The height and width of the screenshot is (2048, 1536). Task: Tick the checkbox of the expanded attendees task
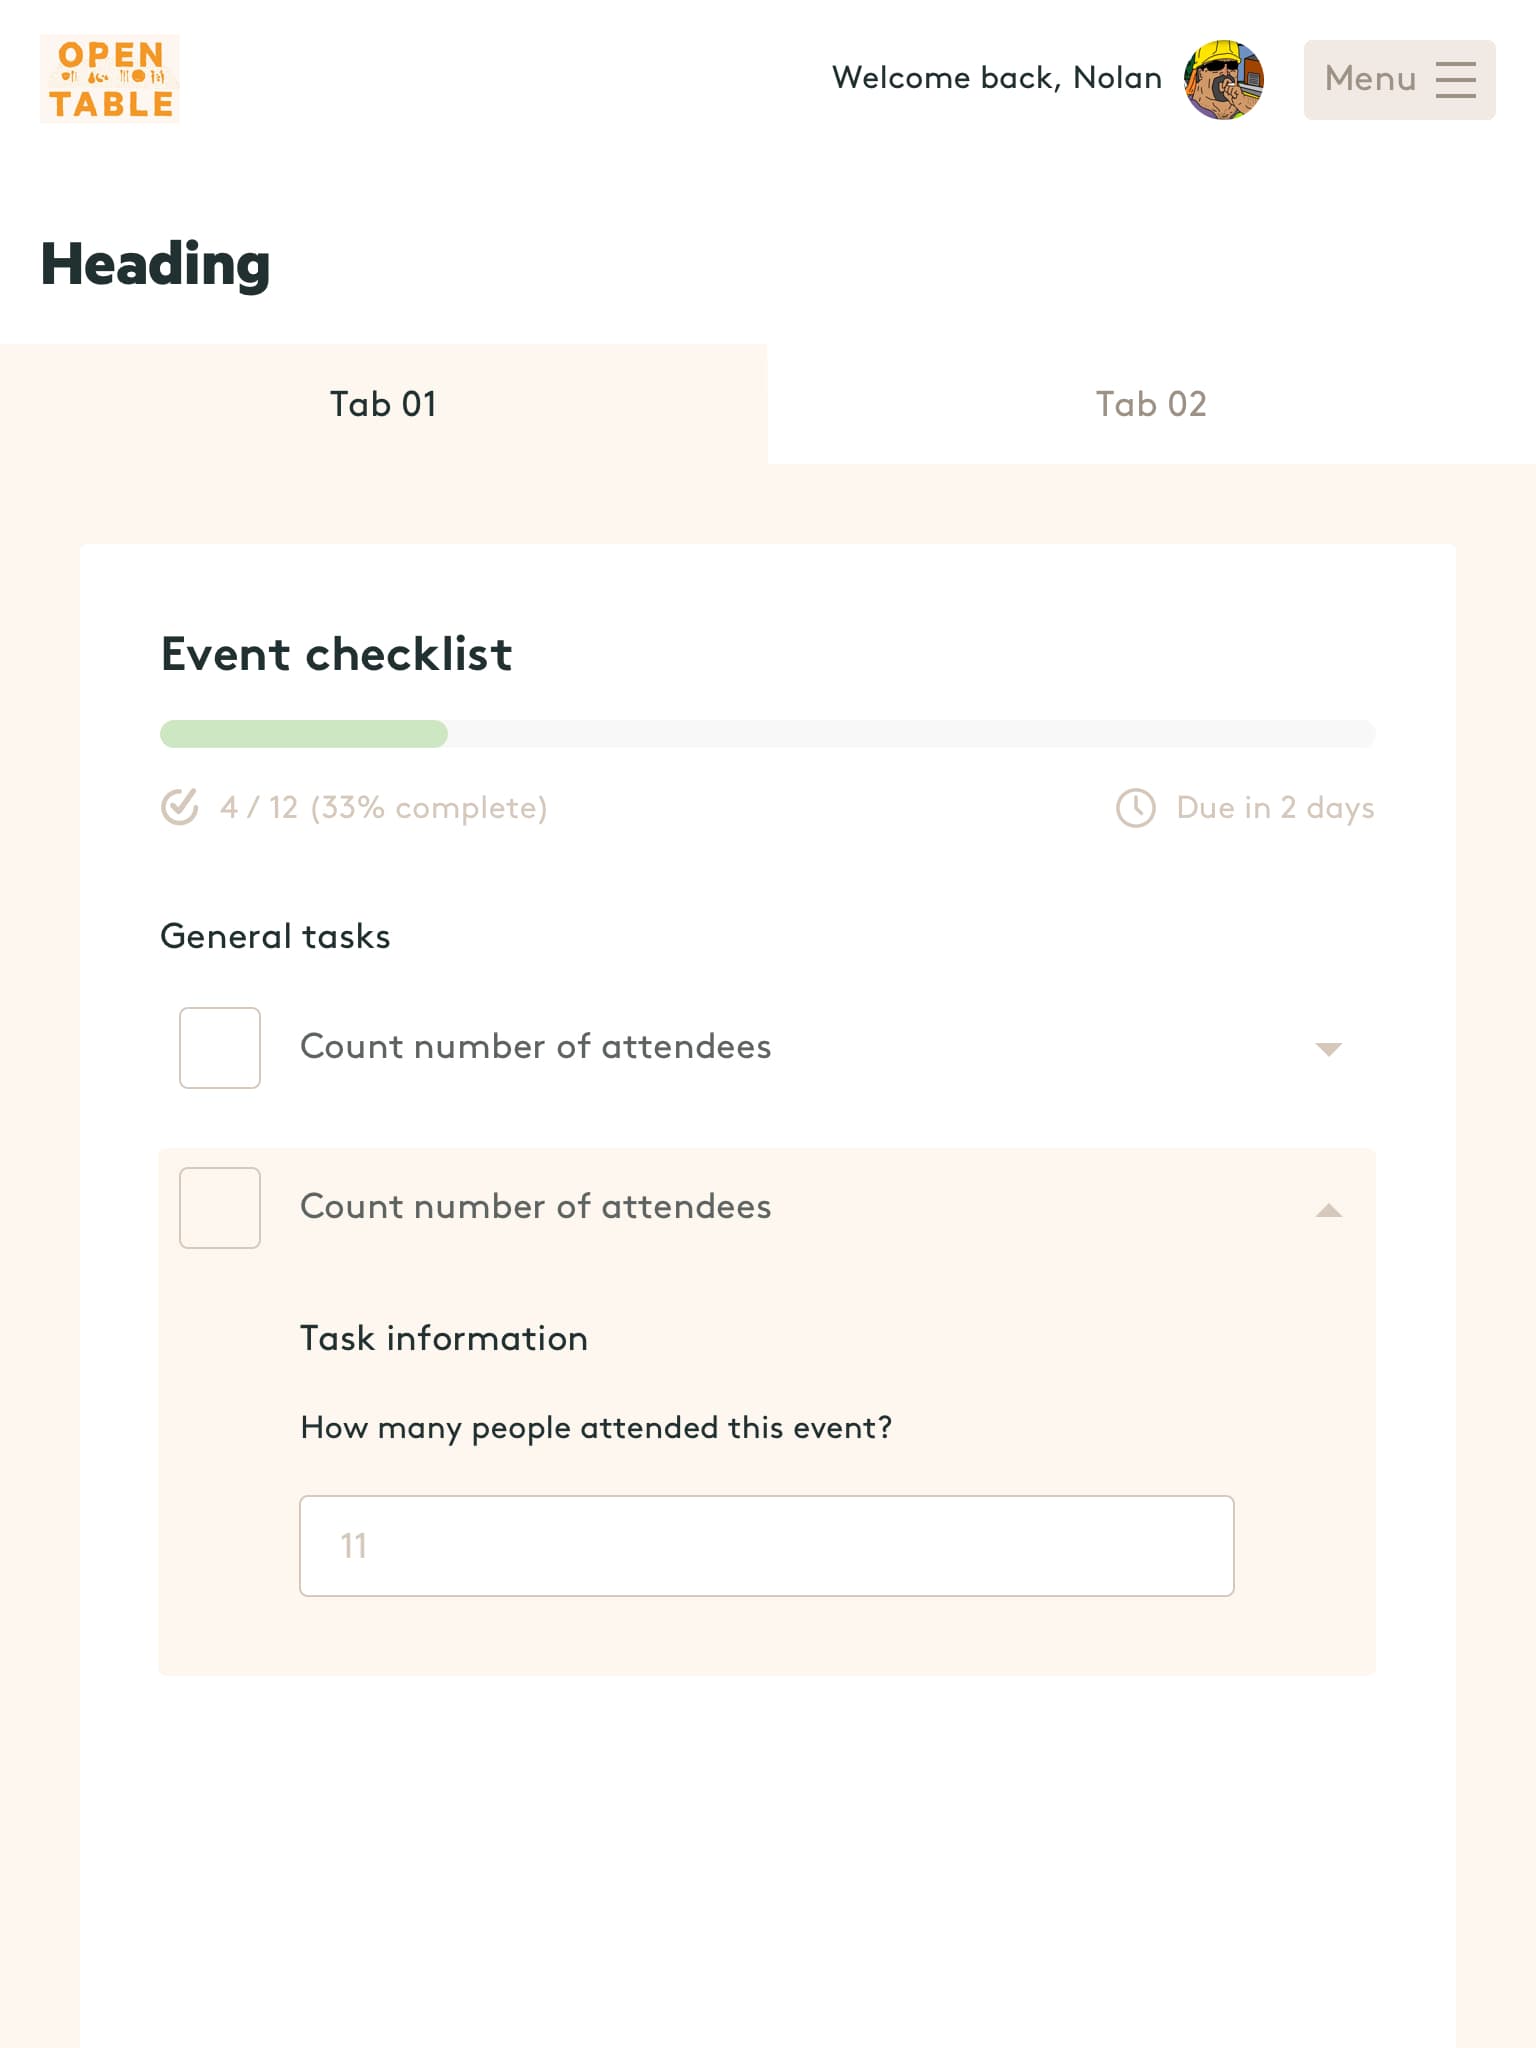[220, 1208]
